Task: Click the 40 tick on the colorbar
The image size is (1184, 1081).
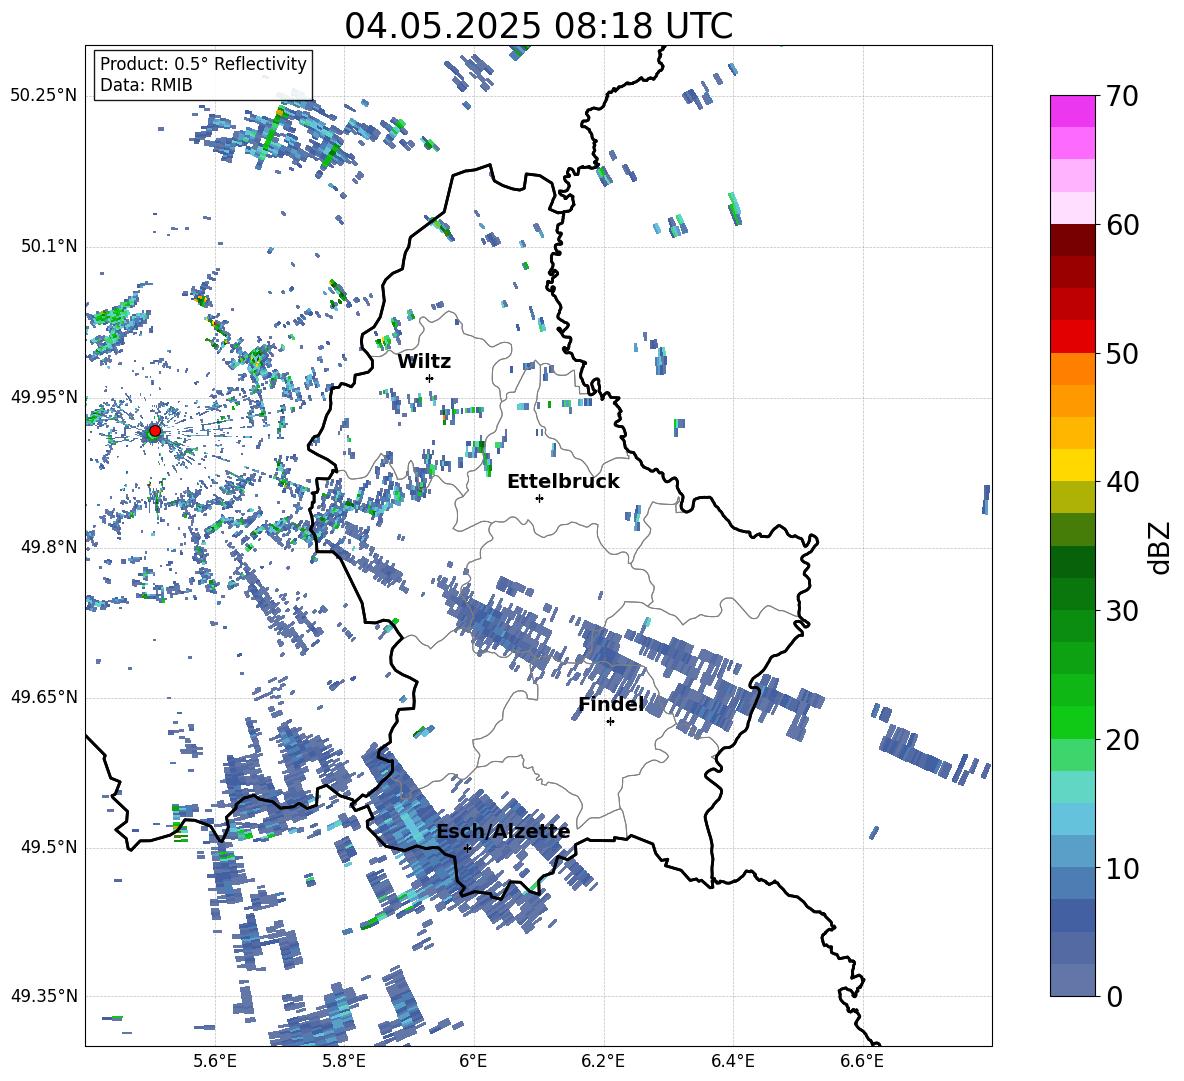Action: (x=1122, y=482)
